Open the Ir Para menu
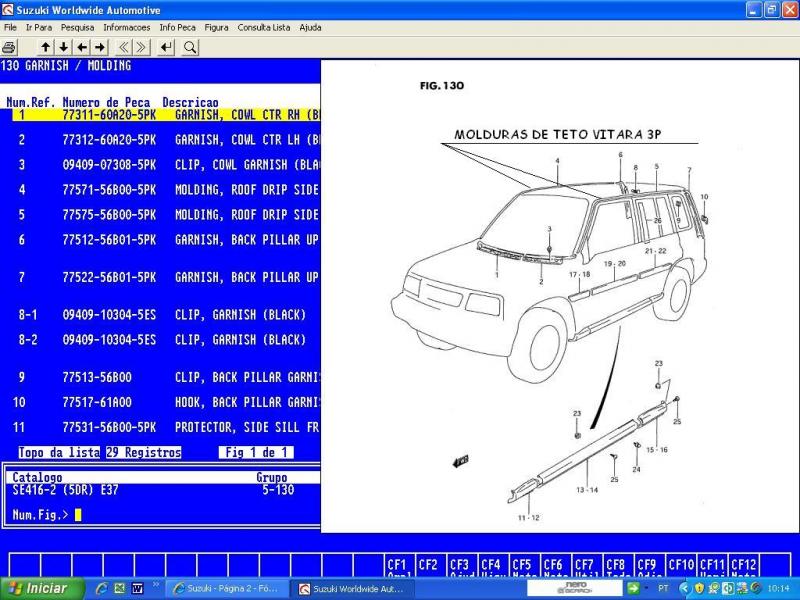Viewport: 800px width, 600px height. [39, 28]
